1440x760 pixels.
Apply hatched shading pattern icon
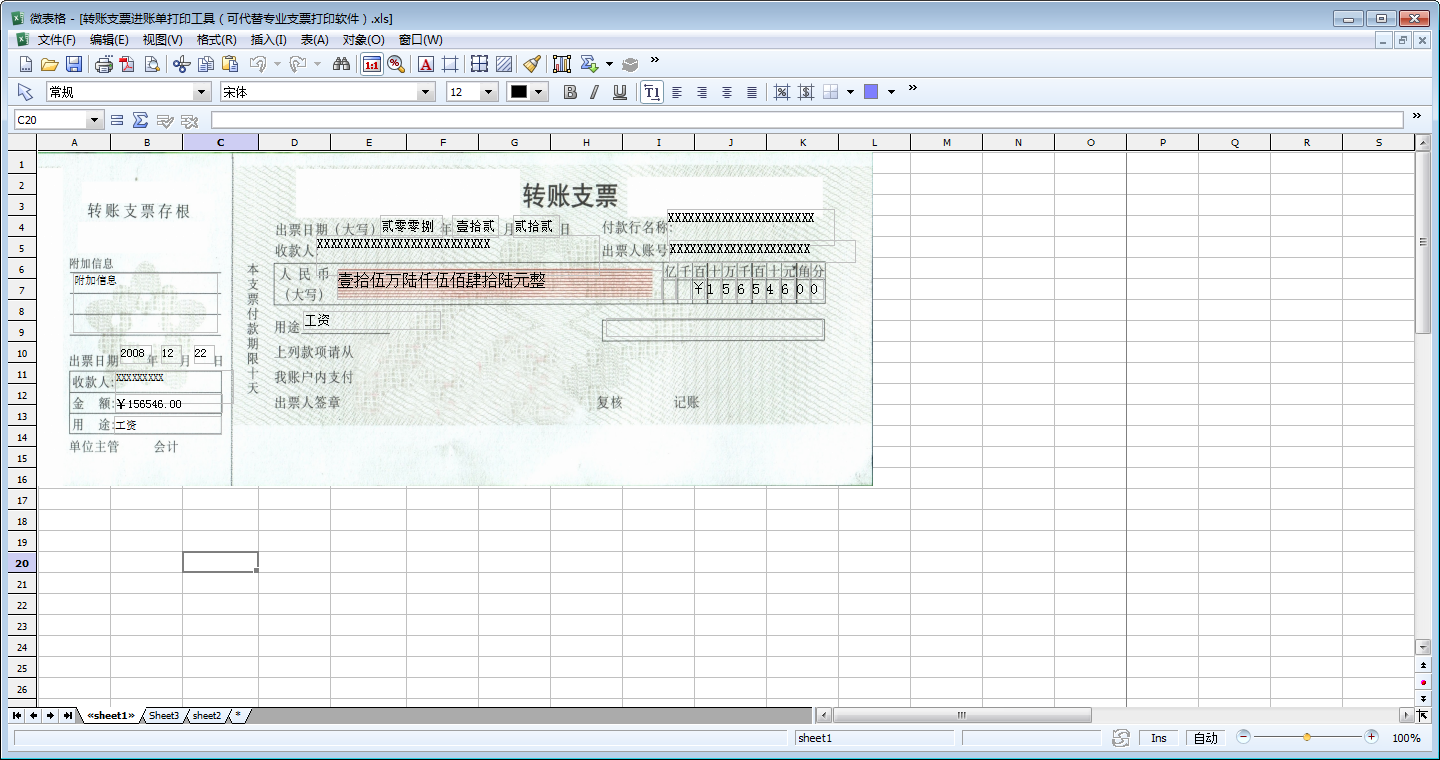click(x=504, y=64)
